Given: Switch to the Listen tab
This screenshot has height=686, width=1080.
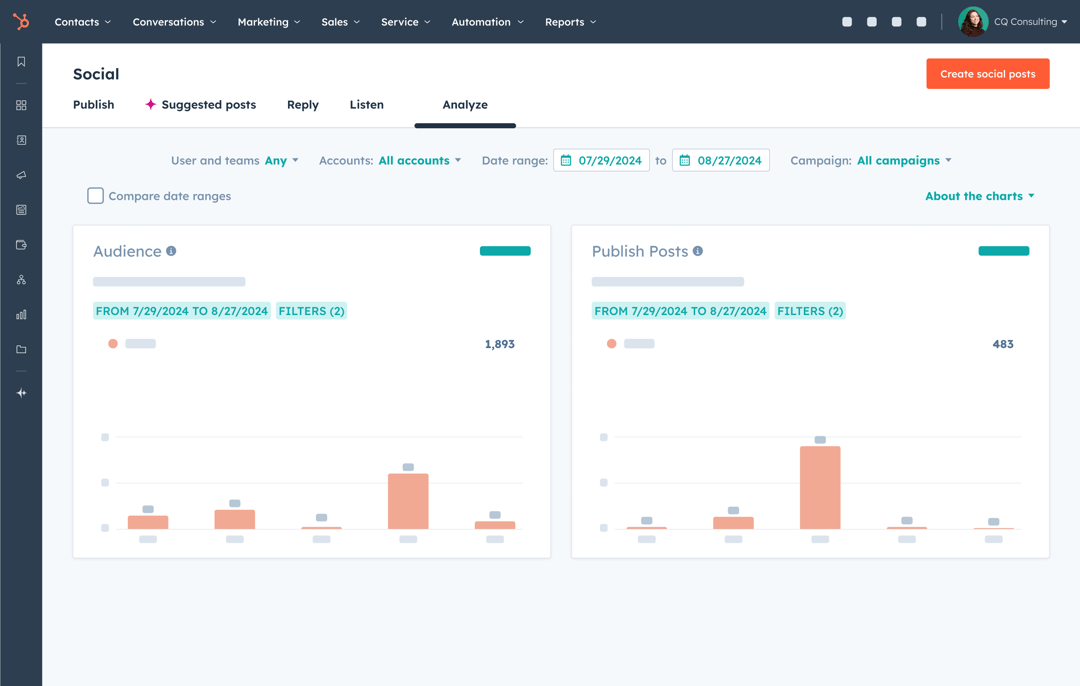Looking at the screenshot, I should [x=366, y=105].
